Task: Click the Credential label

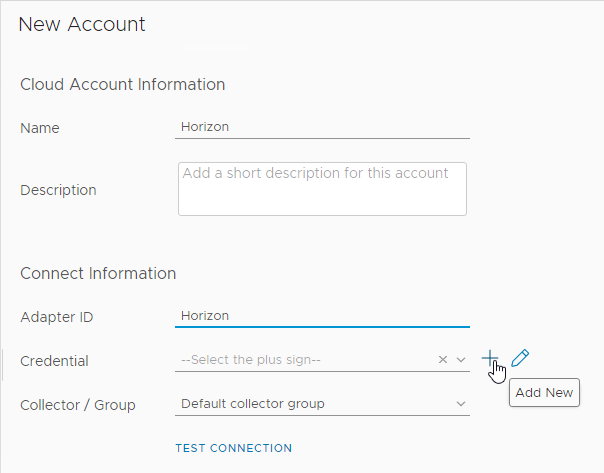Action: coord(54,361)
